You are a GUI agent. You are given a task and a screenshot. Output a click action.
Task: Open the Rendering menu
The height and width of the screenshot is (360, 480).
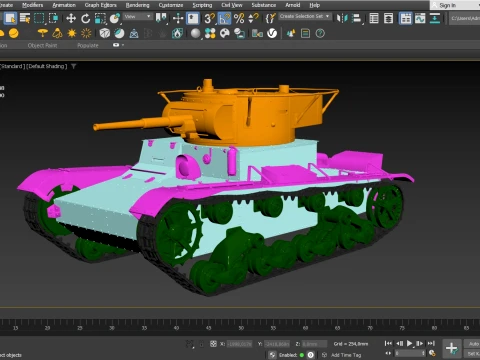tap(137, 5)
